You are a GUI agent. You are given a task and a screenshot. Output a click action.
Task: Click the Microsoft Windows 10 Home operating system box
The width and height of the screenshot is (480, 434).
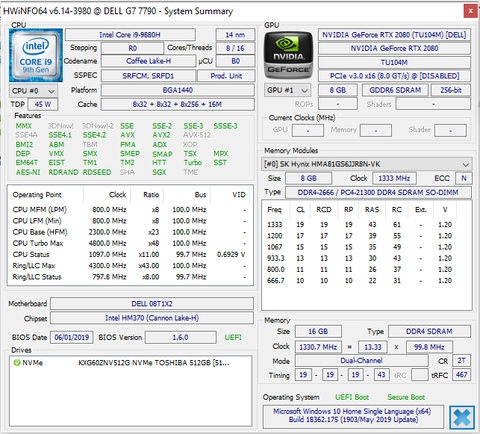point(353,416)
